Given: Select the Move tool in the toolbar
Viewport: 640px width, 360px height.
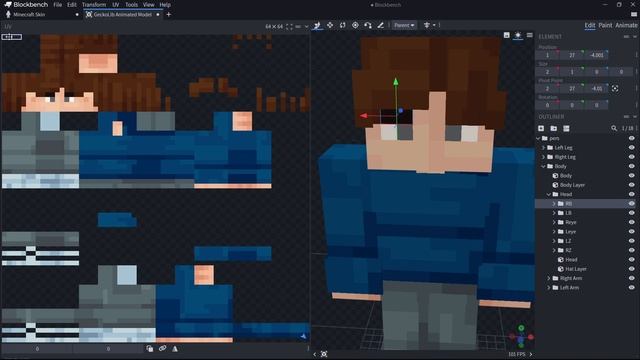Looking at the screenshot, I should 317,25.
